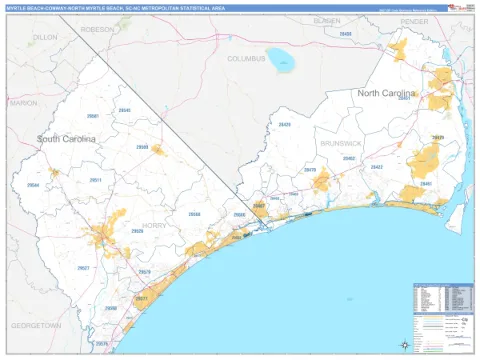The width and height of the screenshot is (480, 360).
Task: Click the ROBESON county label
Action: (x=97, y=30)
